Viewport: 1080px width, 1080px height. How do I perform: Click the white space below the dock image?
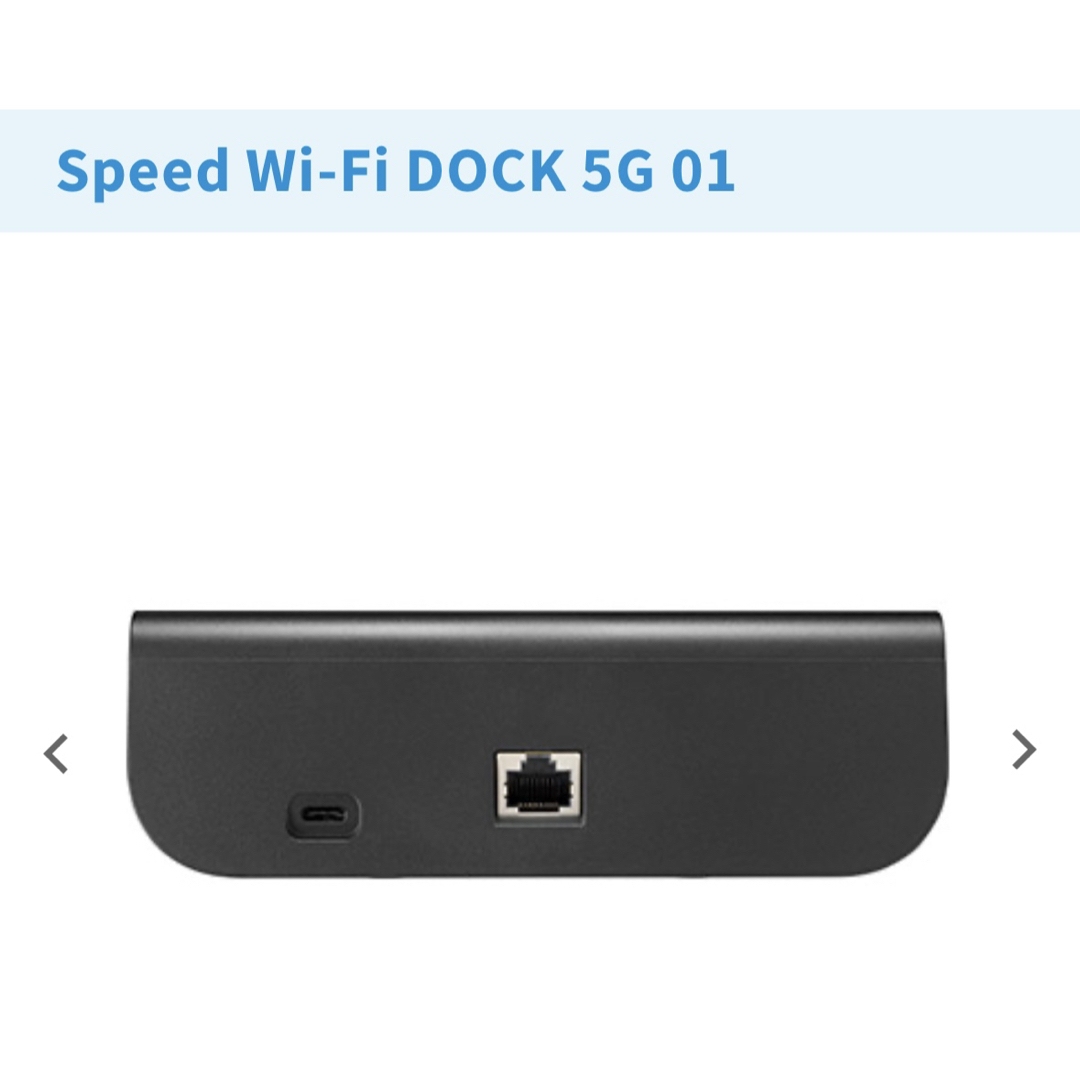point(537,978)
